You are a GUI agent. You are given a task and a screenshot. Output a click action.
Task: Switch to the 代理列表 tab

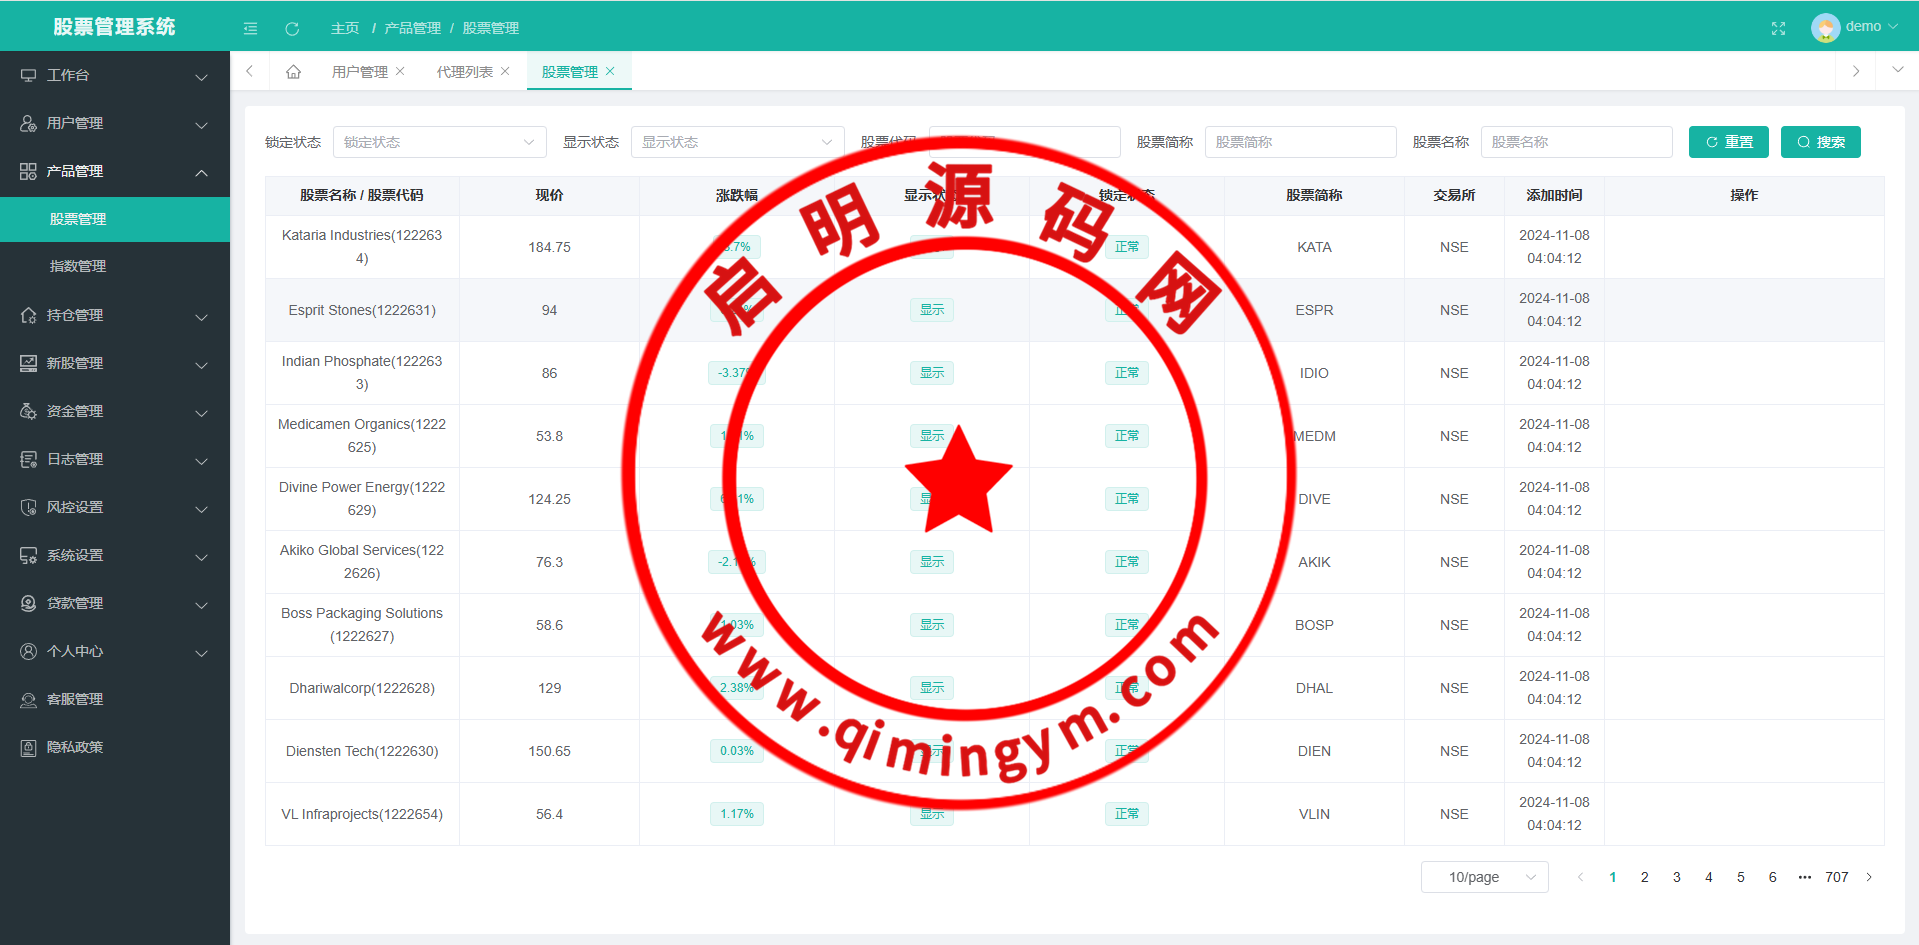point(464,72)
